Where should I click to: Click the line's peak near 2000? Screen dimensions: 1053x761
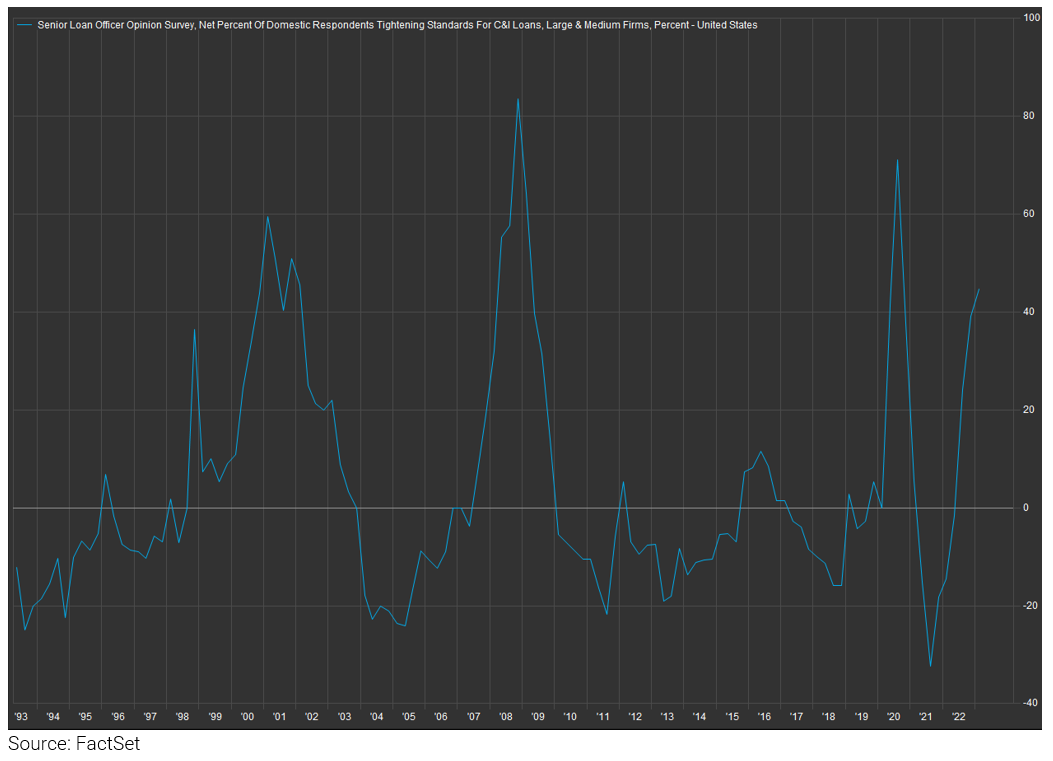pyautogui.click(x=267, y=216)
